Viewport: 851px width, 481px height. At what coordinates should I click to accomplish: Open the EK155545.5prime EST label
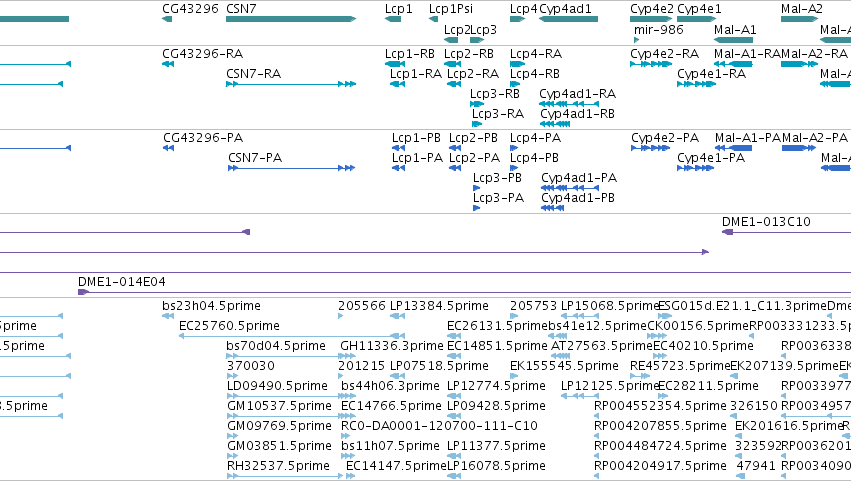tap(564, 366)
